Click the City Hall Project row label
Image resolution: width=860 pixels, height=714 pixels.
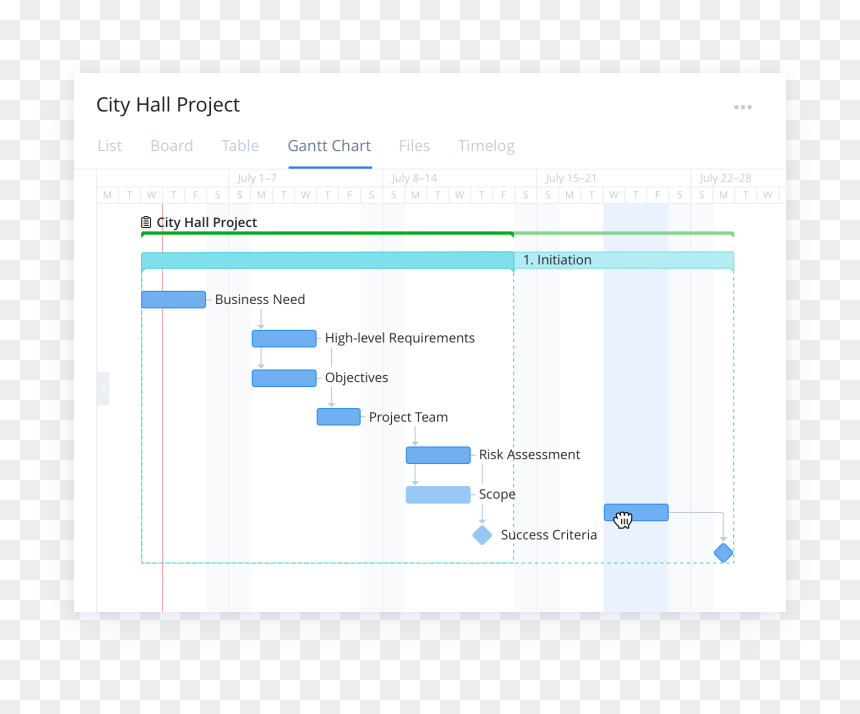pos(207,222)
